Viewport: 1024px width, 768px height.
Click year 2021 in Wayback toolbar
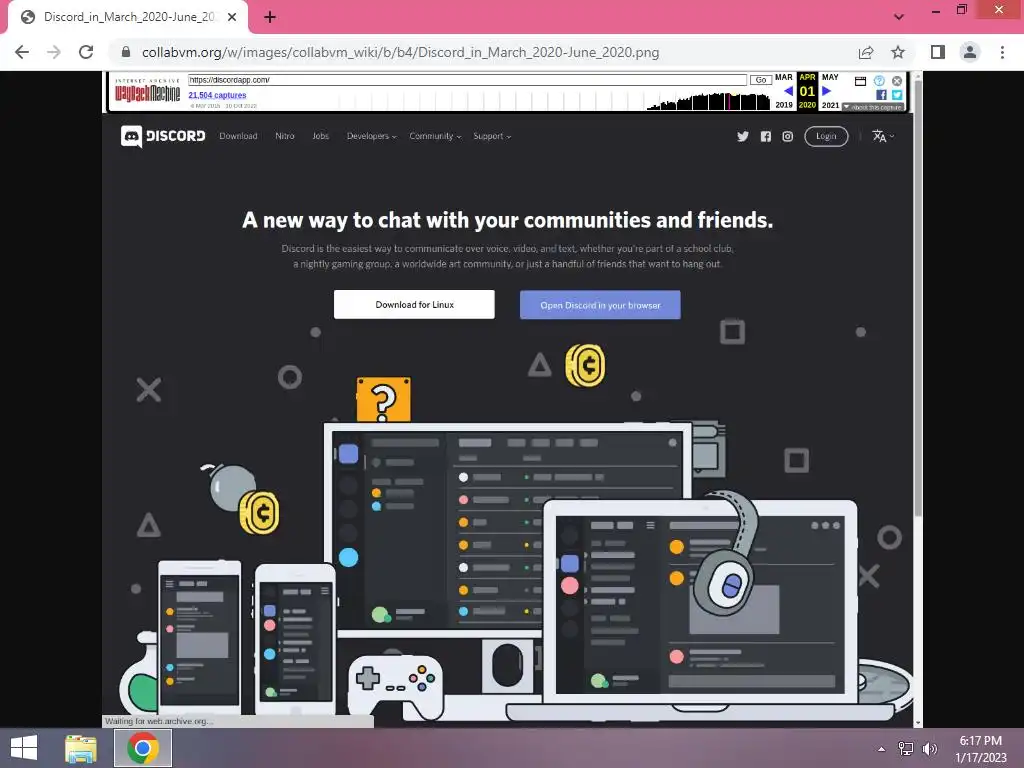830,105
